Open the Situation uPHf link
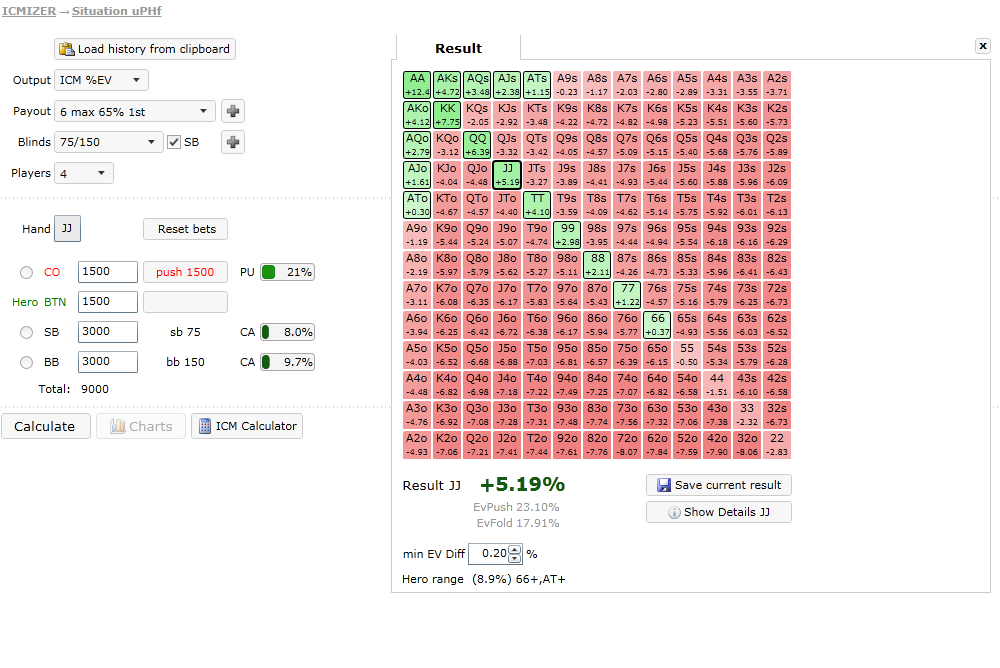The width and height of the screenshot is (1000, 668). [x=116, y=11]
